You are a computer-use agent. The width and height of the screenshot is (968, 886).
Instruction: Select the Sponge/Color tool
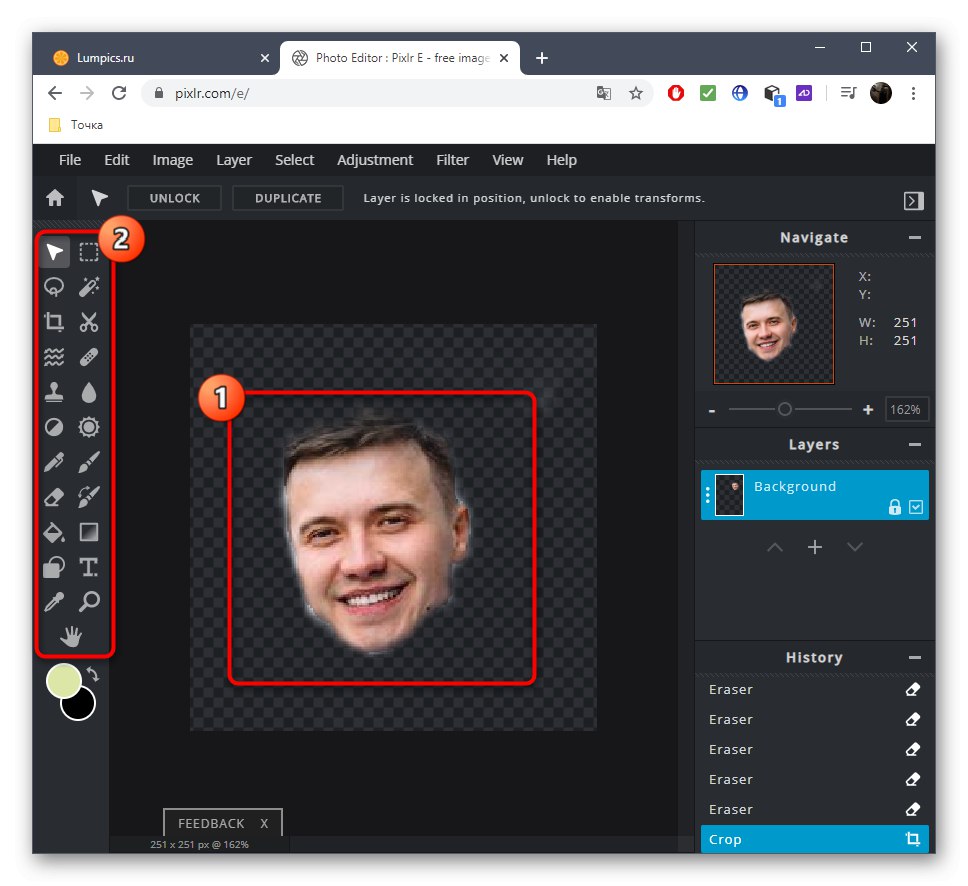[89, 427]
